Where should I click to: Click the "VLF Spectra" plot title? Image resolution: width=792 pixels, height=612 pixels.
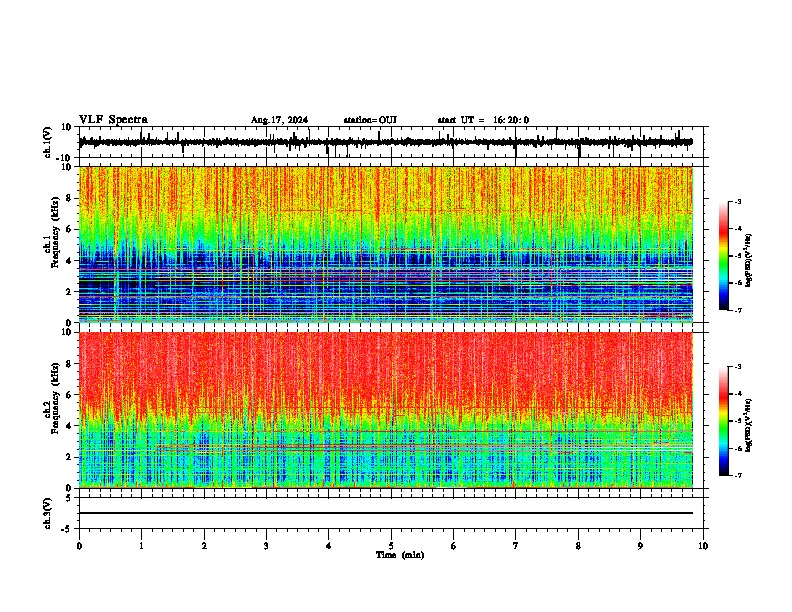(113, 120)
